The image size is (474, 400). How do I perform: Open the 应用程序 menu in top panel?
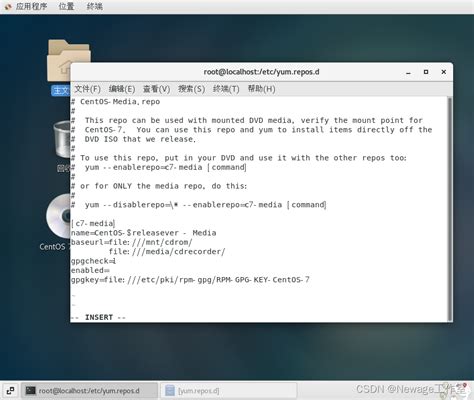click(31, 6)
